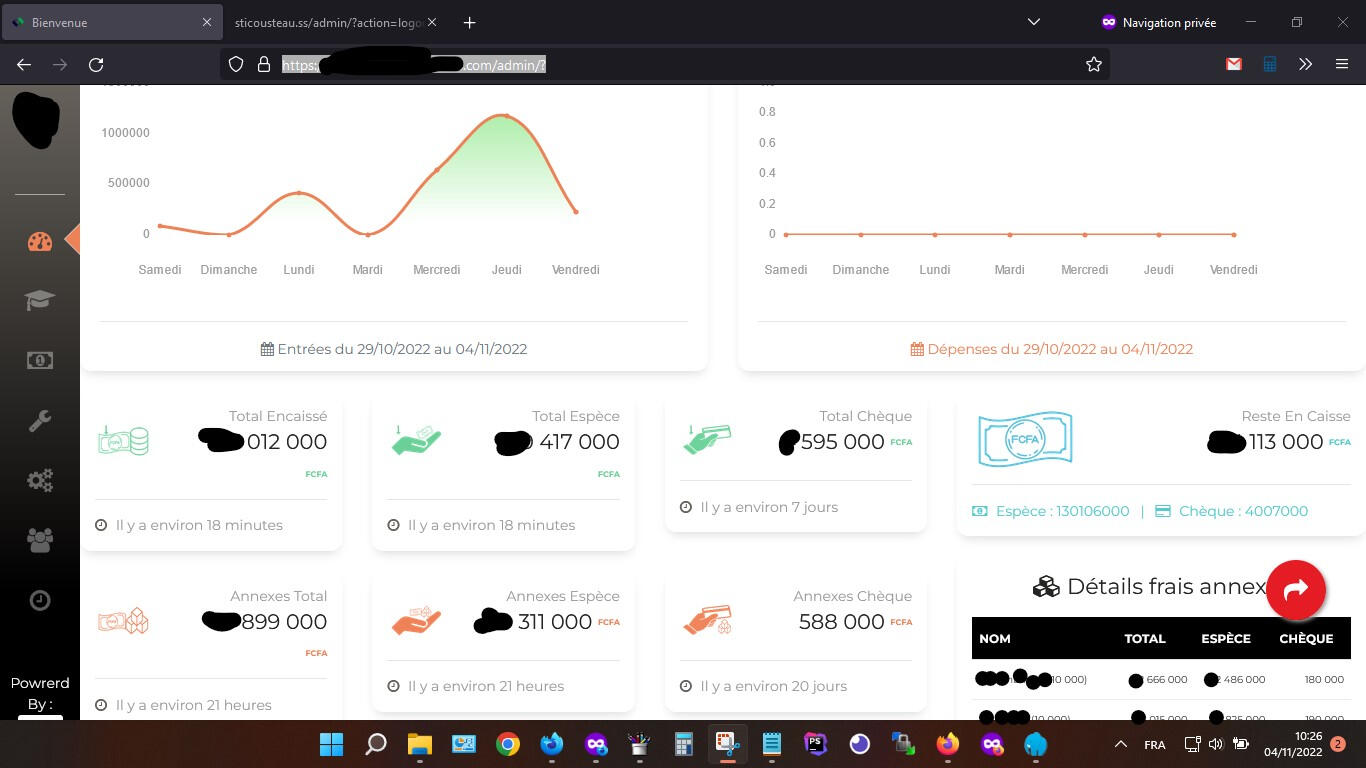Open the Firefox hamburger application menu
Viewport: 1366px width, 768px height.
[x=1341, y=64]
